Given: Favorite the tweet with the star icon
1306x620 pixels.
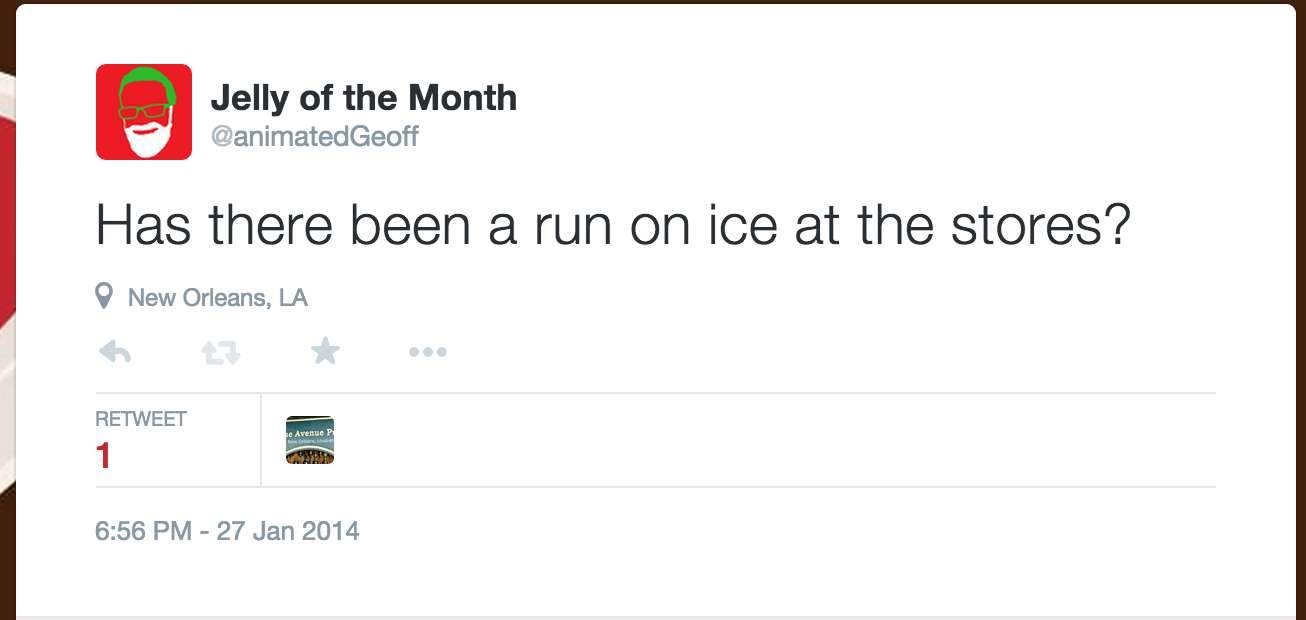Looking at the screenshot, I should pos(325,351).
